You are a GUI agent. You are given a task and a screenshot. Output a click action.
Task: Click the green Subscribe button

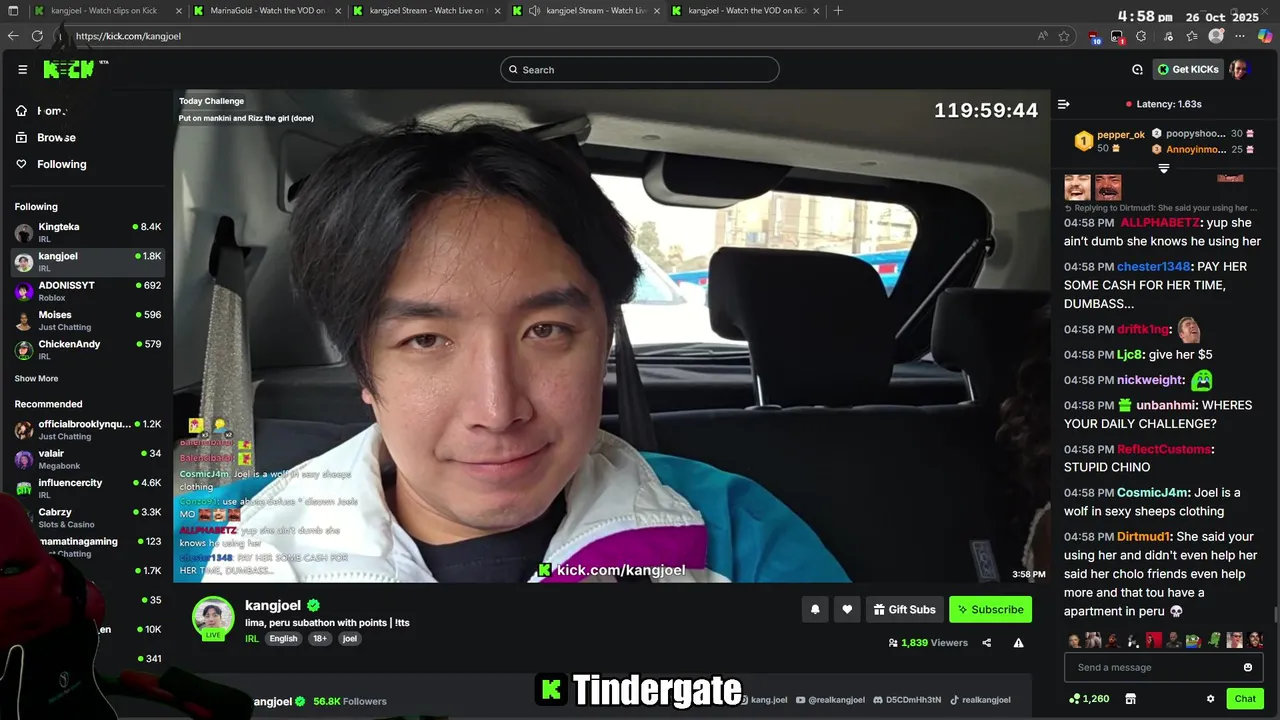click(990, 609)
